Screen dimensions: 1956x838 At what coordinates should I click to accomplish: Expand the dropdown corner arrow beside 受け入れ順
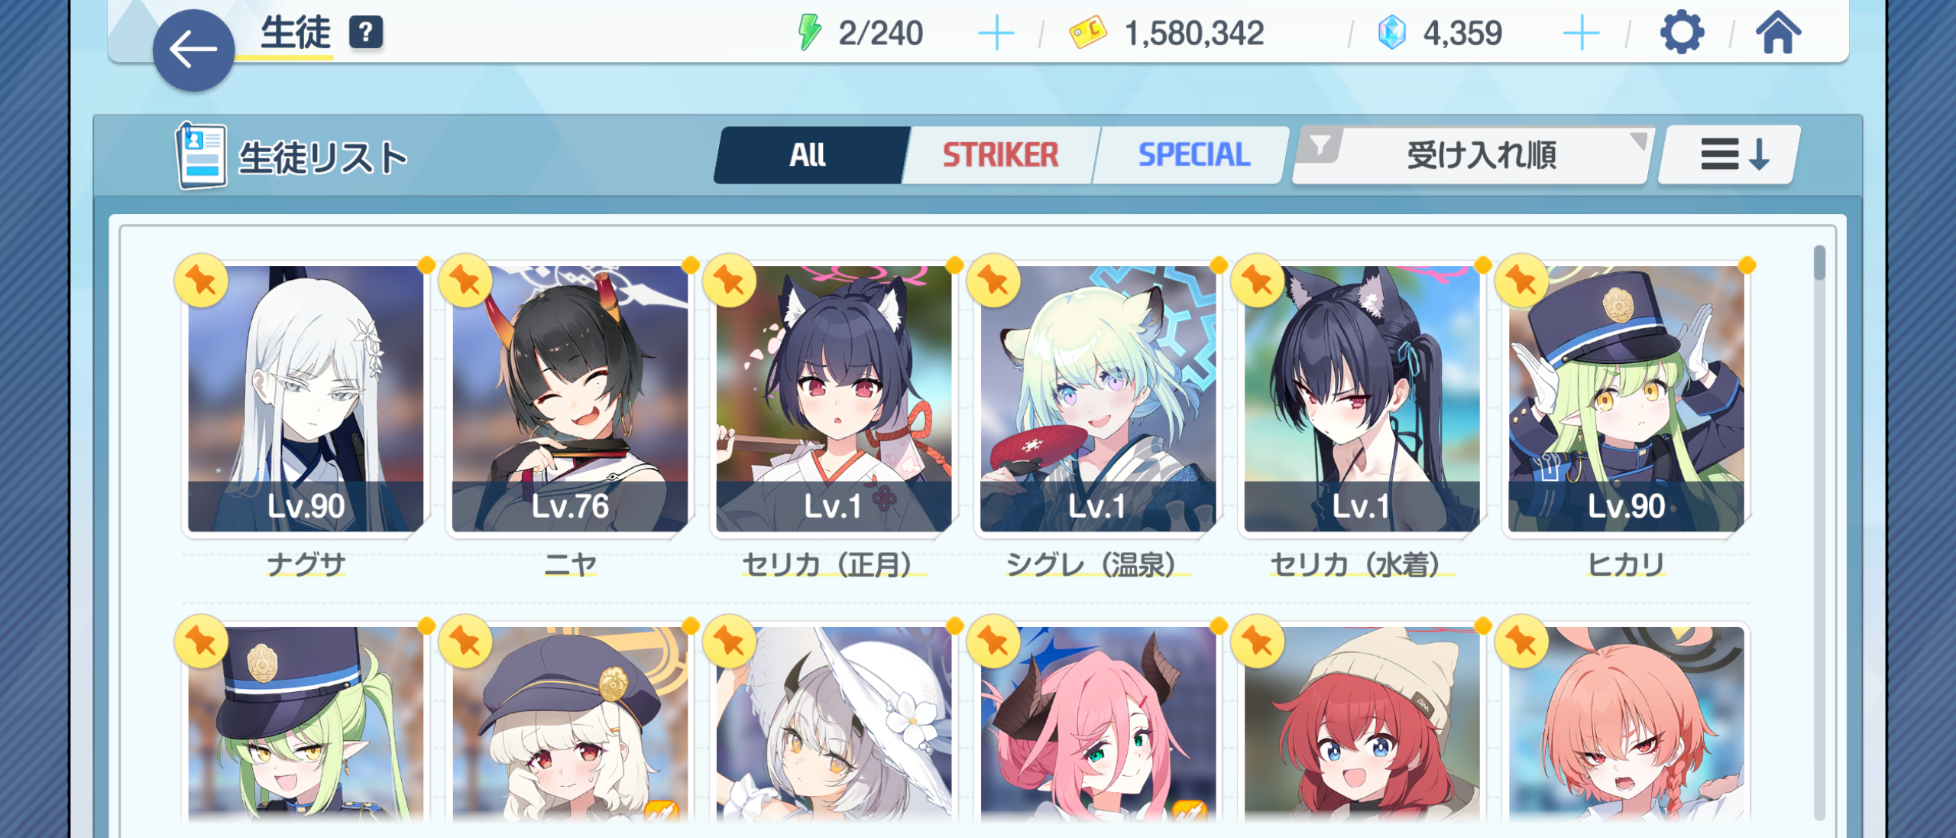[1637, 141]
